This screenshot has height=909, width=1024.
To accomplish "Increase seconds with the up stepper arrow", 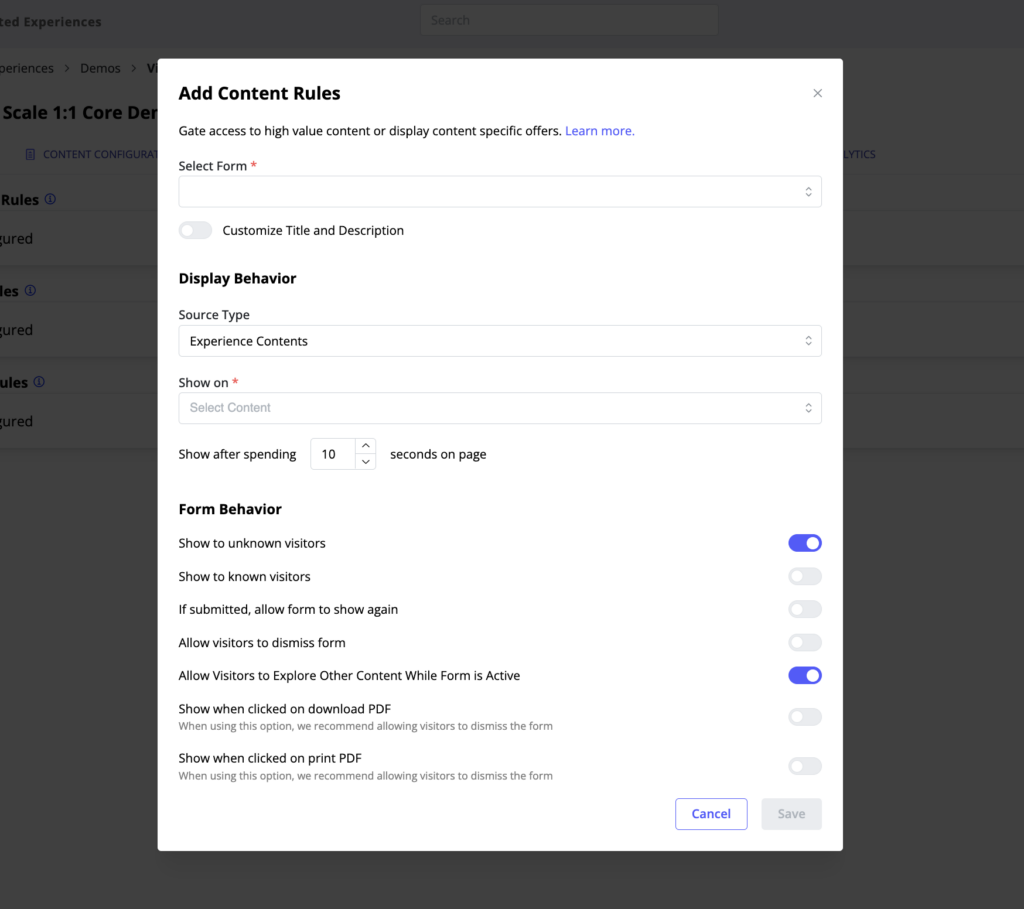I will point(366,446).
